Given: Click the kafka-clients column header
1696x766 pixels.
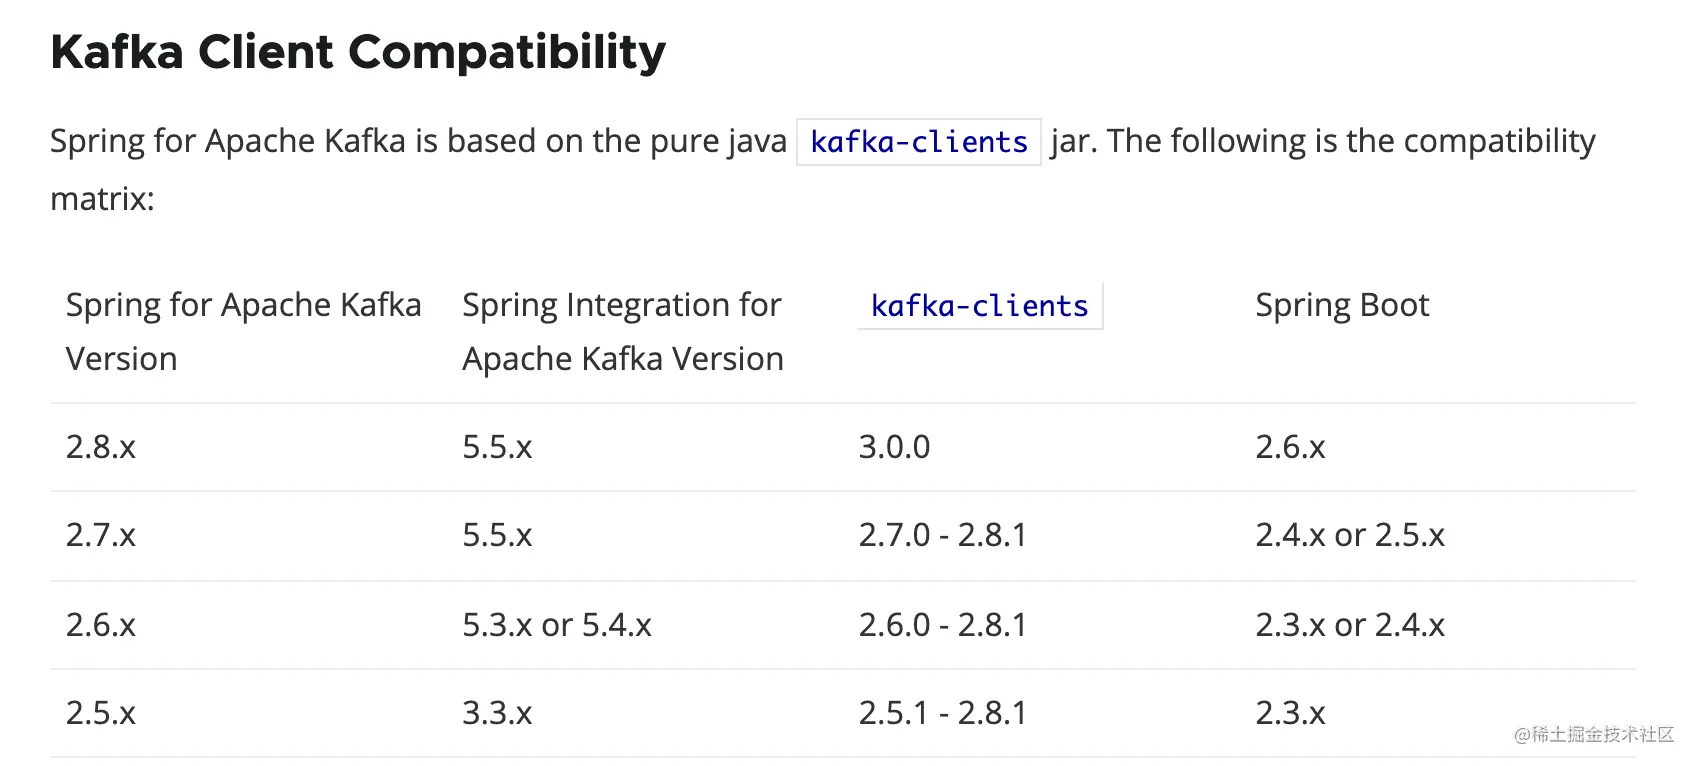Looking at the screenshot, I should [980, 306].
